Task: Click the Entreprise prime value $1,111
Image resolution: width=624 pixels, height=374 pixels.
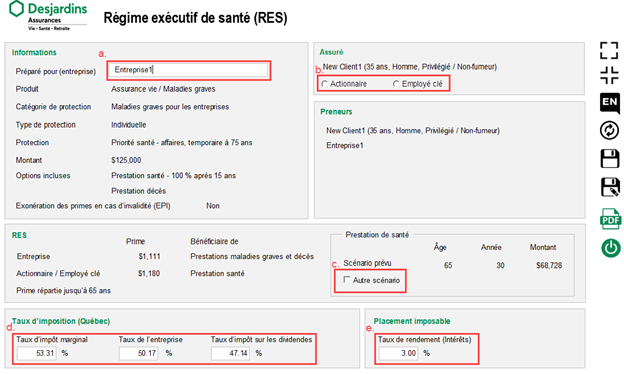Action: point(149,257)
